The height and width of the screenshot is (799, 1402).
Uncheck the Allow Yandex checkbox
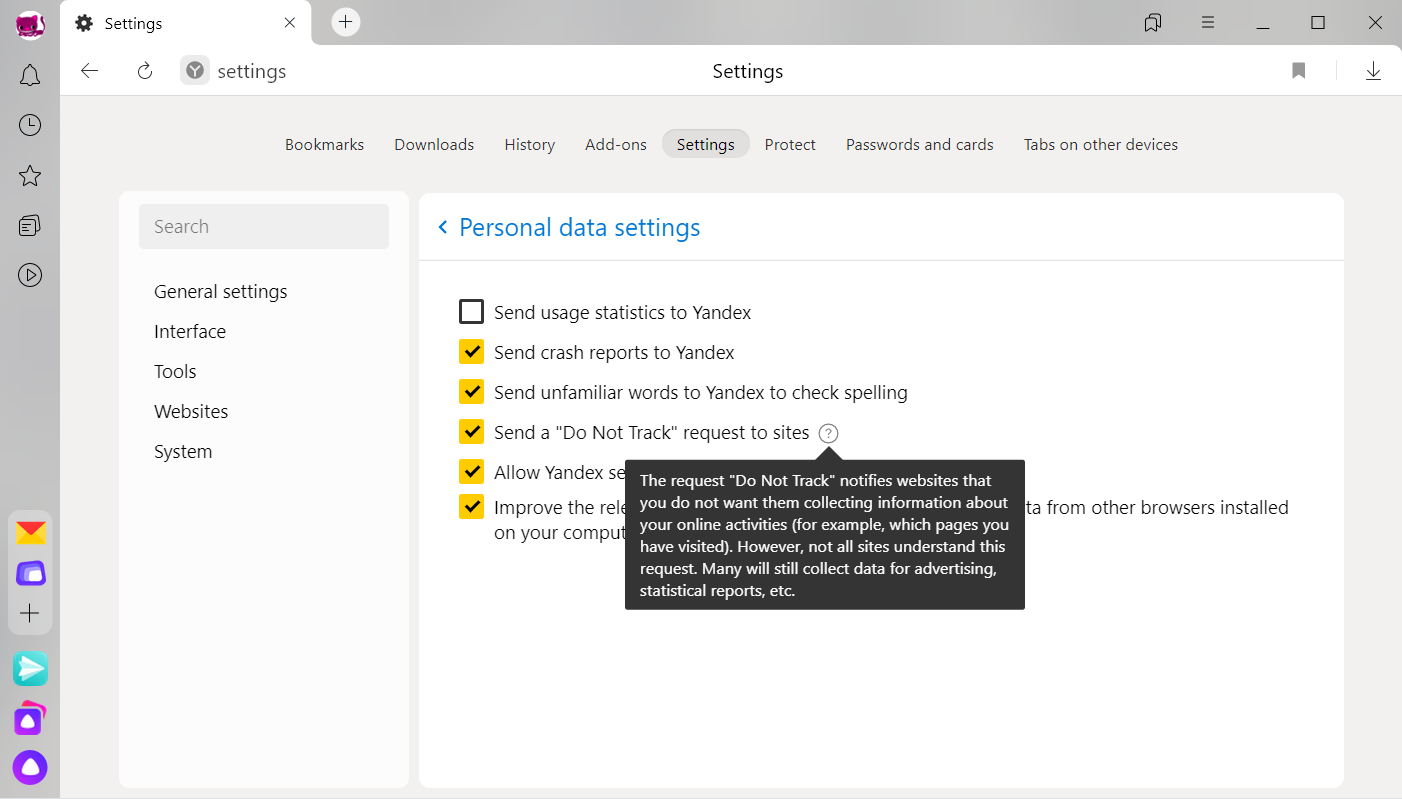471,471
